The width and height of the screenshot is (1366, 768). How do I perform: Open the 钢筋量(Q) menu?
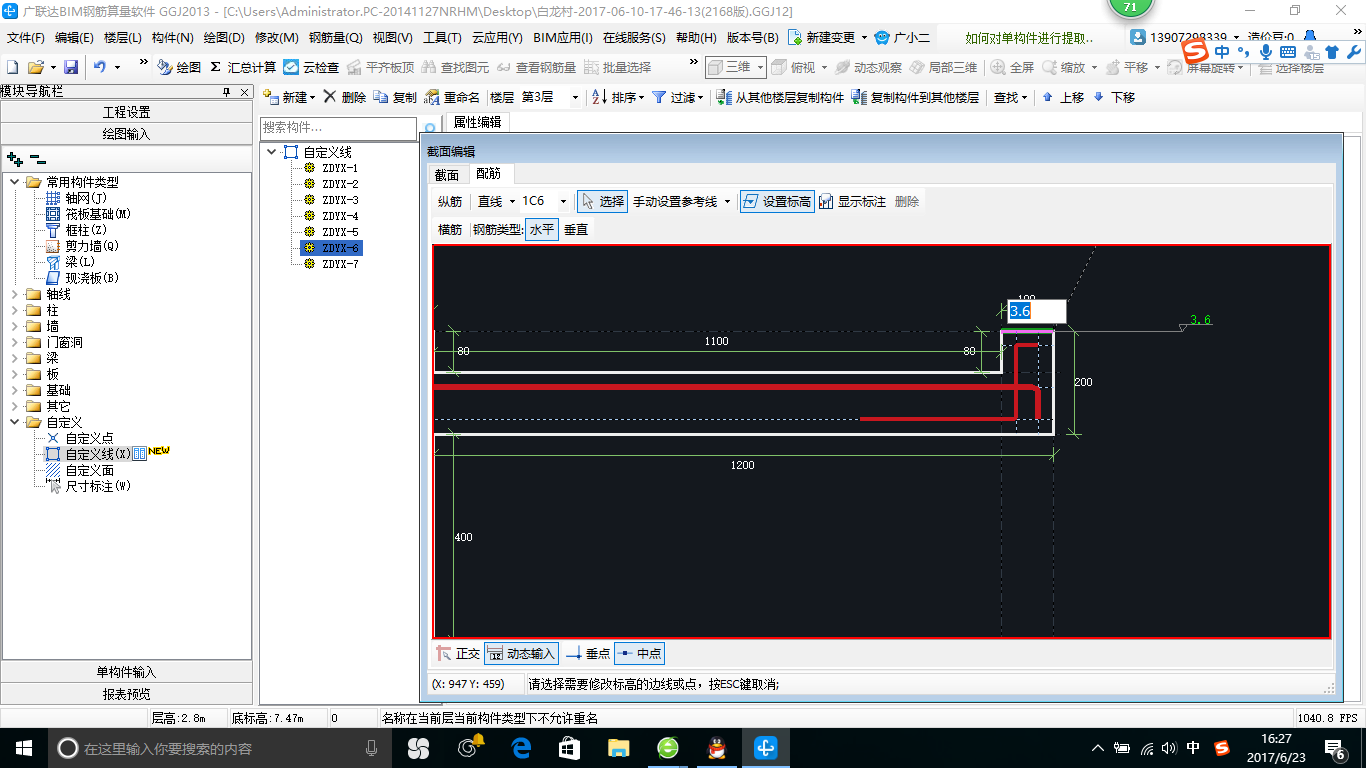(335, 37)
